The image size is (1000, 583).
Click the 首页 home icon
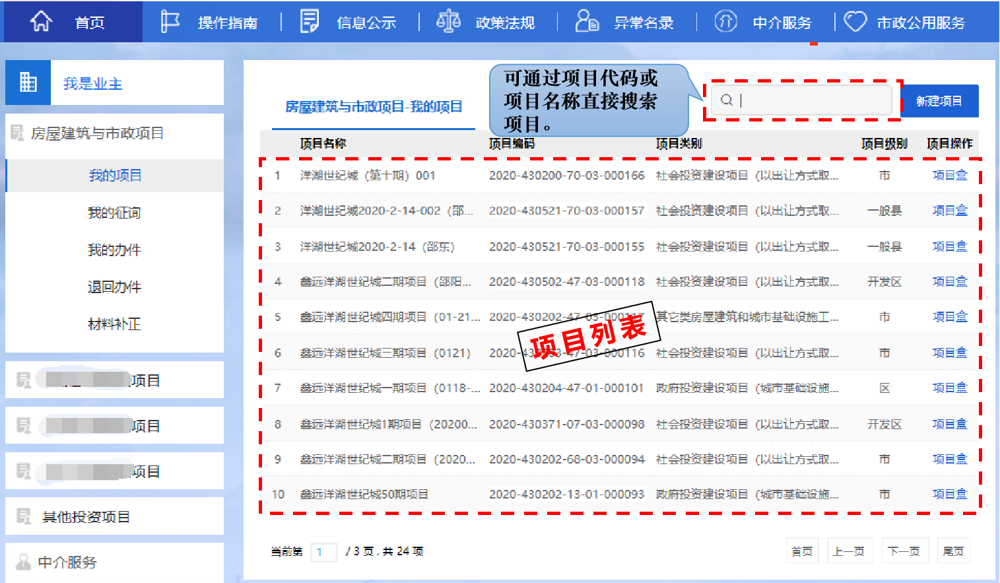40,20
